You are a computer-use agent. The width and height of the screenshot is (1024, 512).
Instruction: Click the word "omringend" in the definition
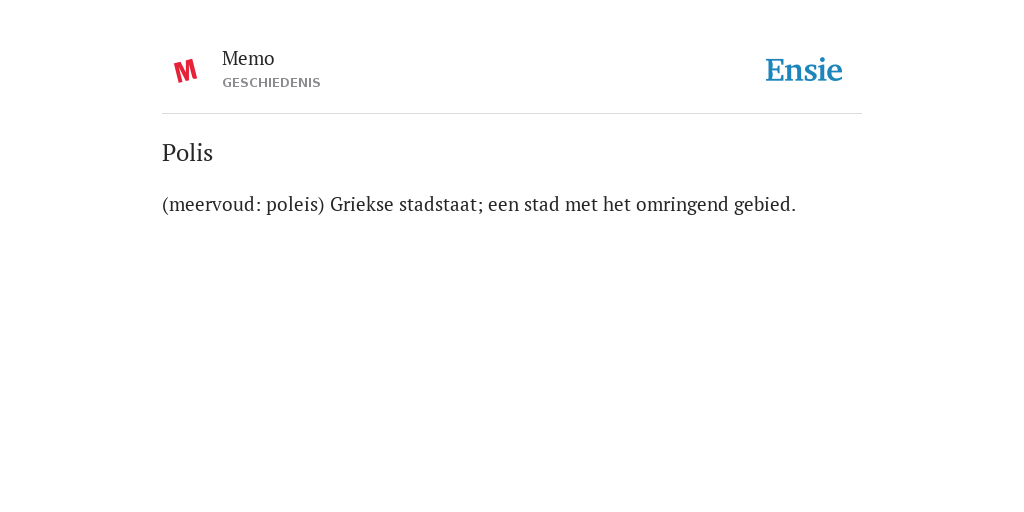pos(682,205)
